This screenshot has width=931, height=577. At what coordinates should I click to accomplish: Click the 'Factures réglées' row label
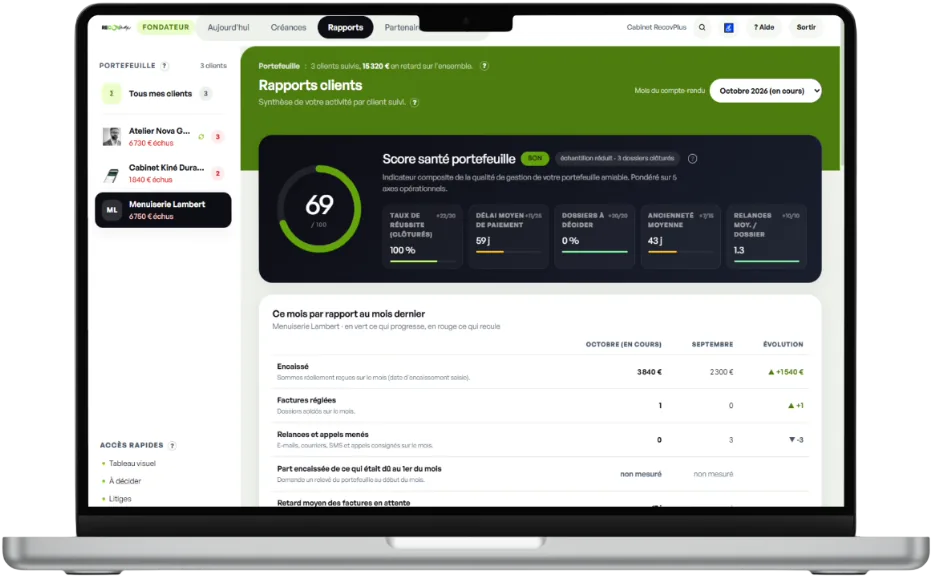306,401
